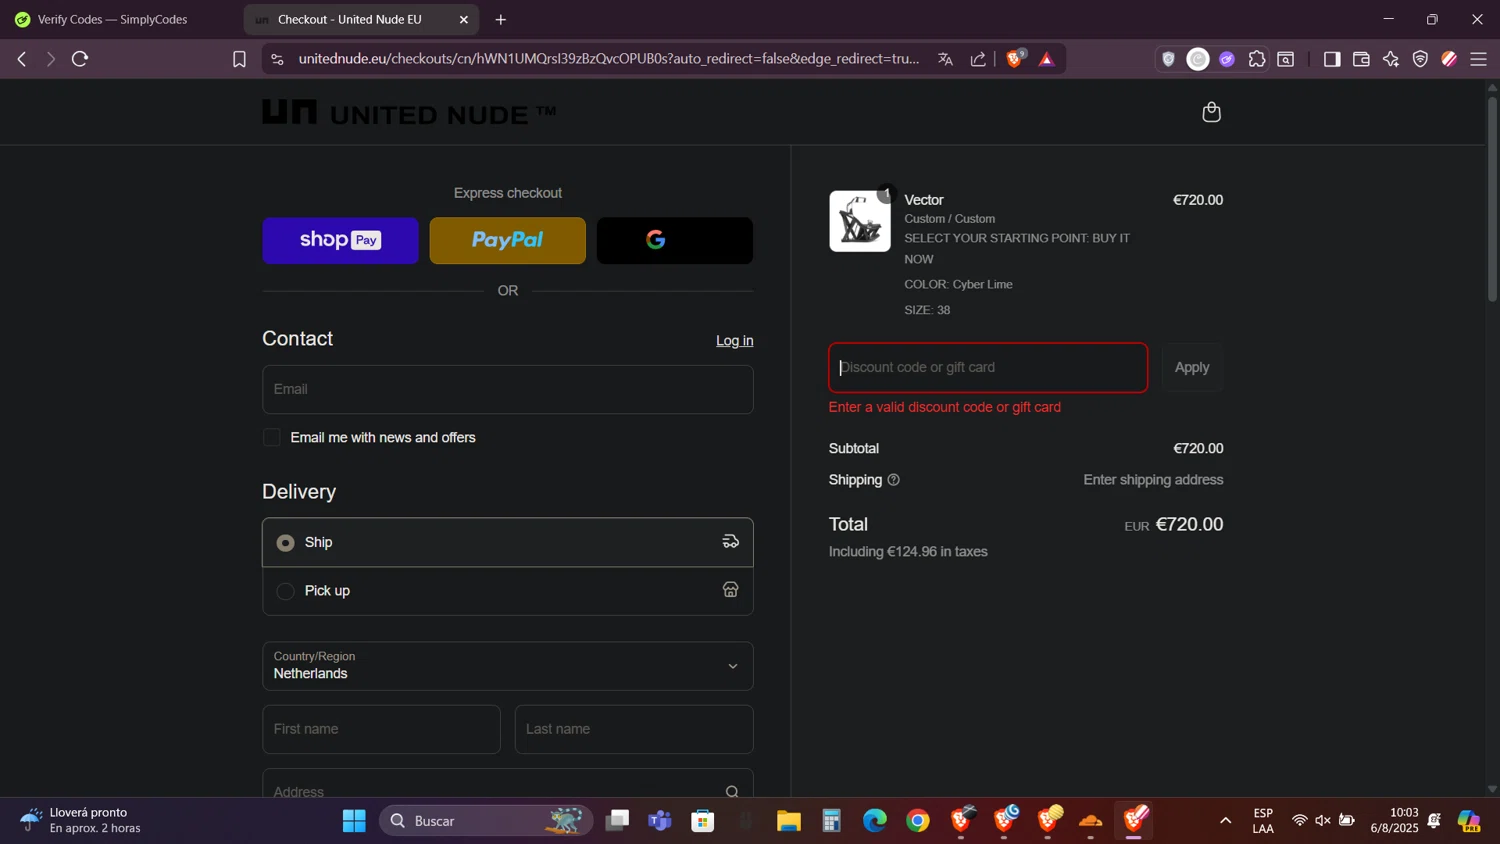This screenshot has width=1500, height=844.
Task: Open File Explorer from taskbar
Action: (789, 821)
